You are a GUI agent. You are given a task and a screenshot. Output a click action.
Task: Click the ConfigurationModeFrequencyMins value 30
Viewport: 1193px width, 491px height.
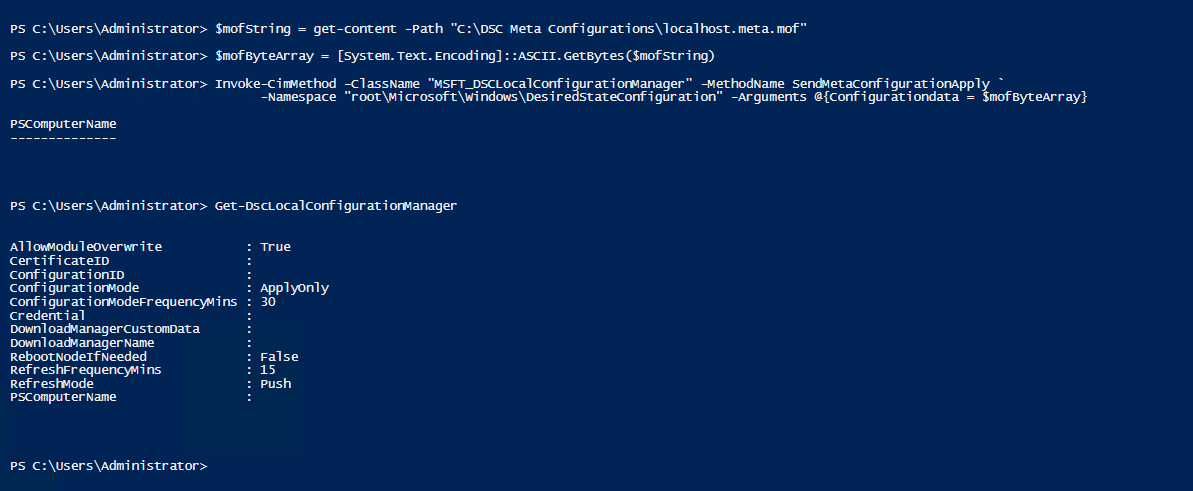(x=268, y=301)
